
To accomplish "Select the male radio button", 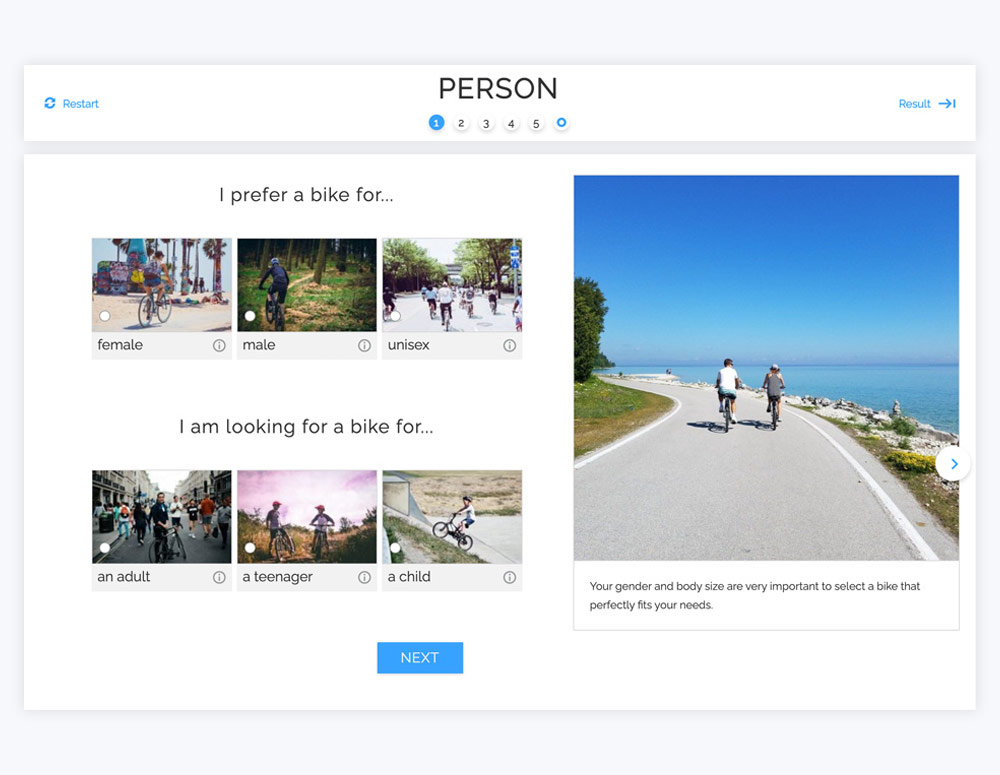I will point(250,316).
